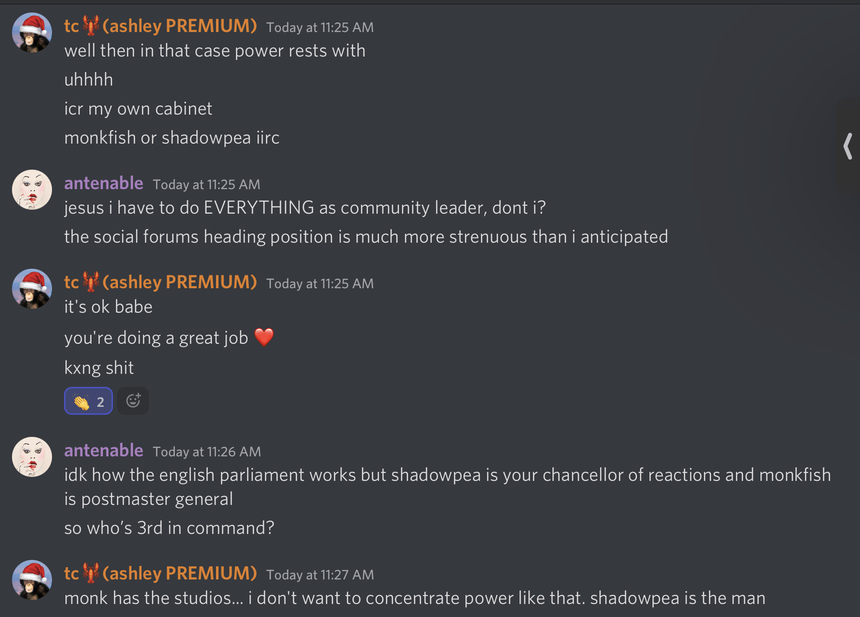Click antenable username at 11:26 AM message
860x617 pixels.
104,450
